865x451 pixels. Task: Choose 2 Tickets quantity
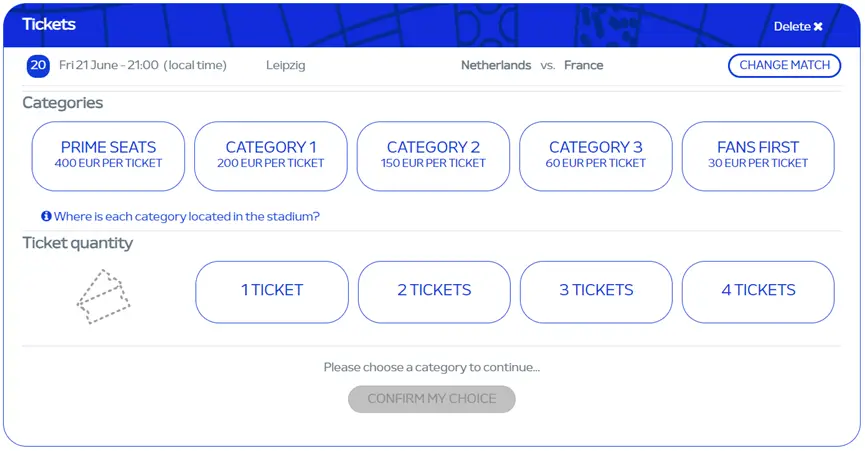point(434,292)
